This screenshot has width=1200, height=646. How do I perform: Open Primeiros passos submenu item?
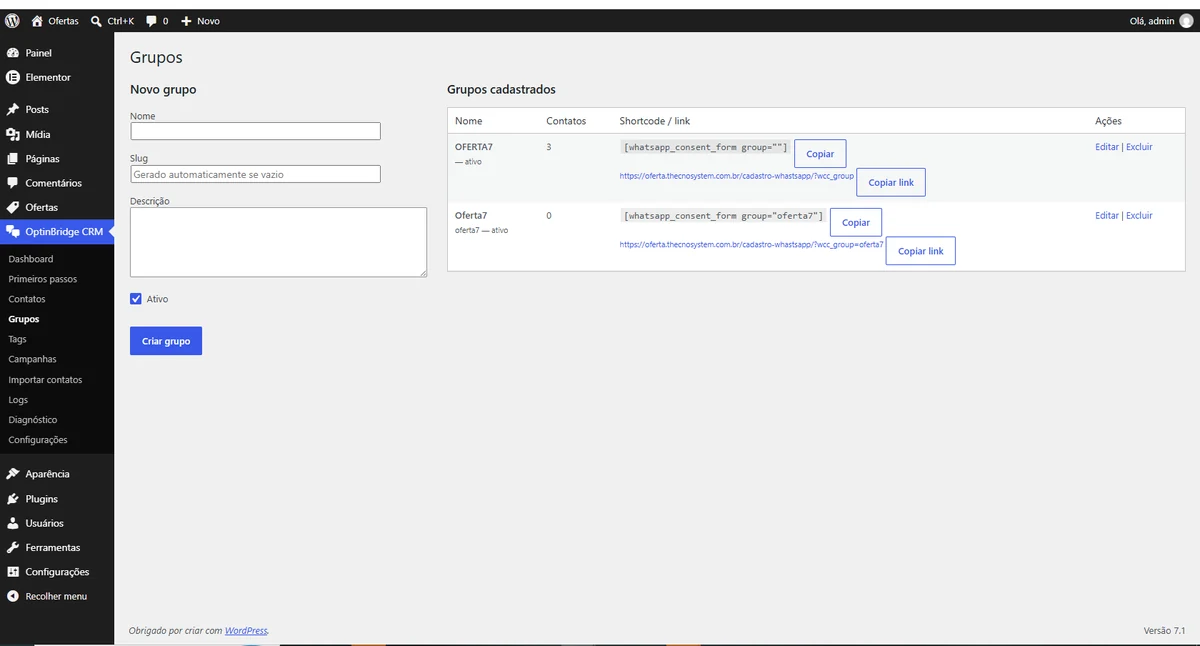(42, 279)
